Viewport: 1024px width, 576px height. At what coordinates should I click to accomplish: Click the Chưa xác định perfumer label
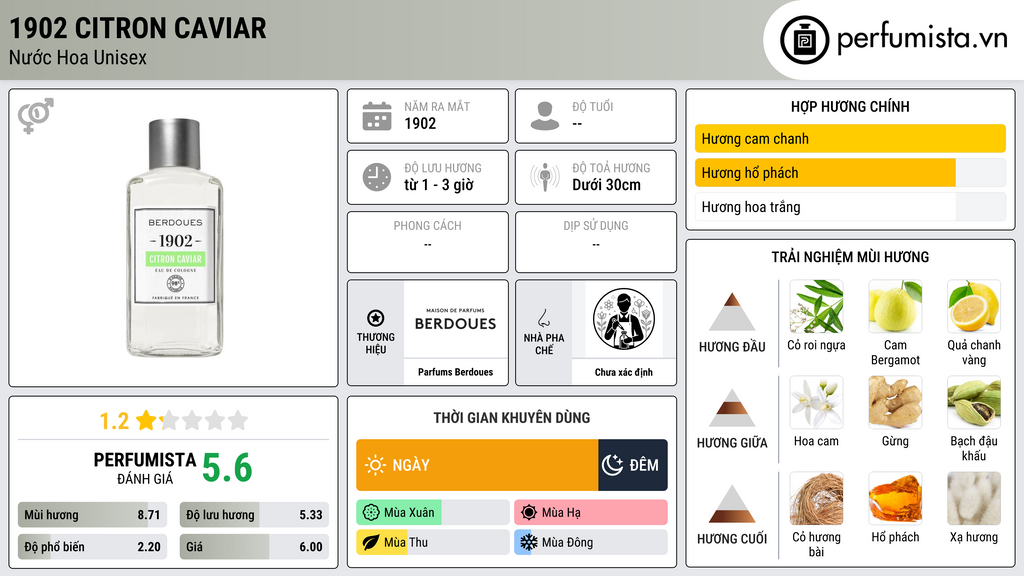624,372
